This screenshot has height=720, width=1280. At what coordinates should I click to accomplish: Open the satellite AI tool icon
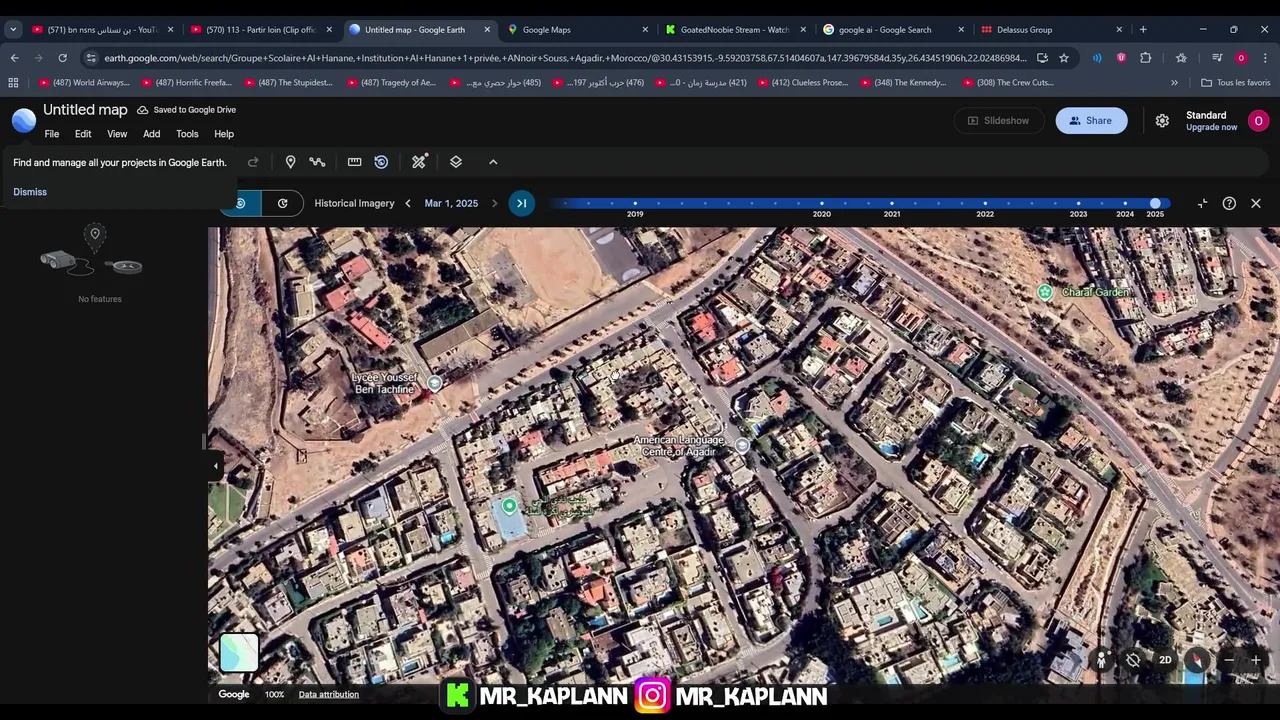(419, 161)
